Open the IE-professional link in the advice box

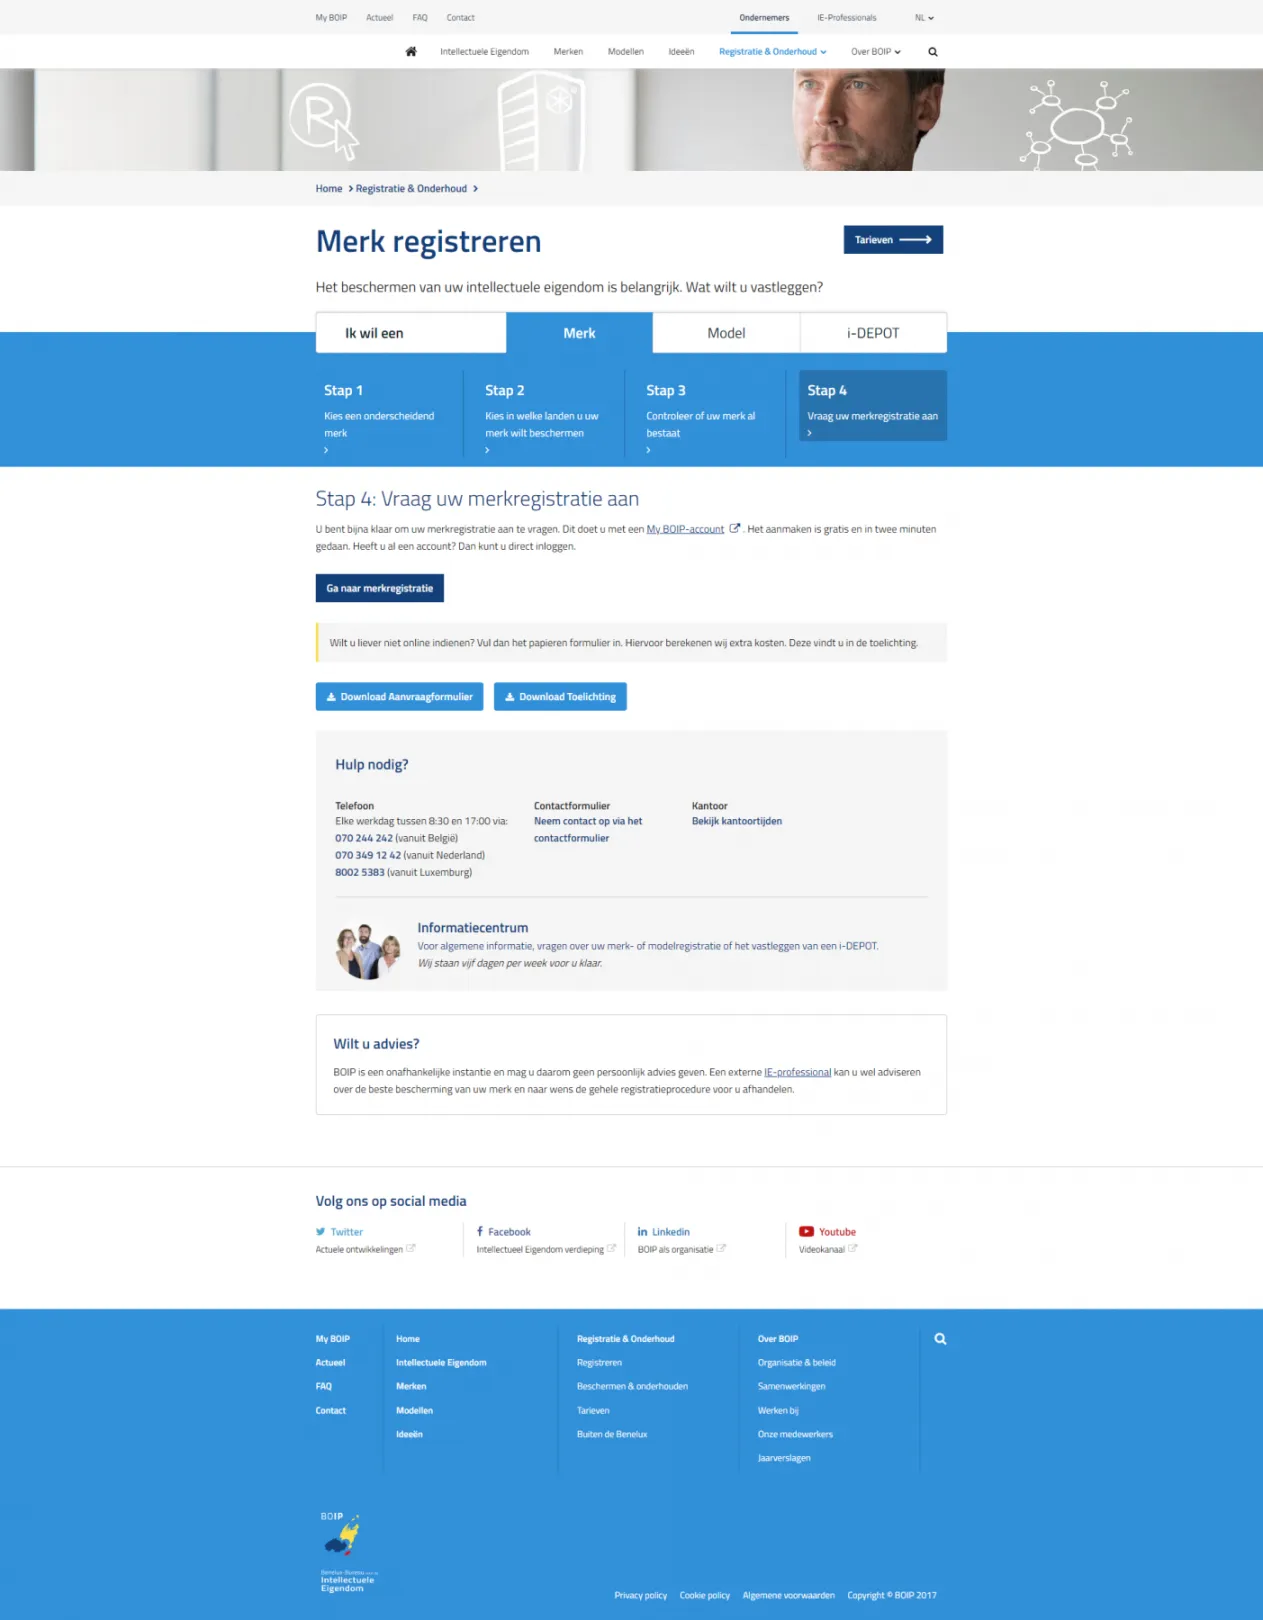(x=798, y=1072)
